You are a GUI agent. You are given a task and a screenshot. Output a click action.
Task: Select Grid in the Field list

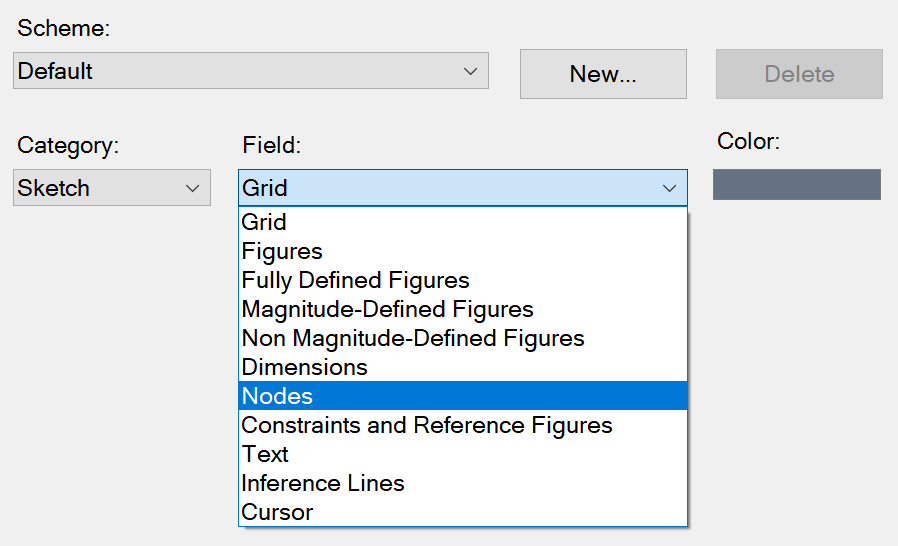[x=264, y=222]
